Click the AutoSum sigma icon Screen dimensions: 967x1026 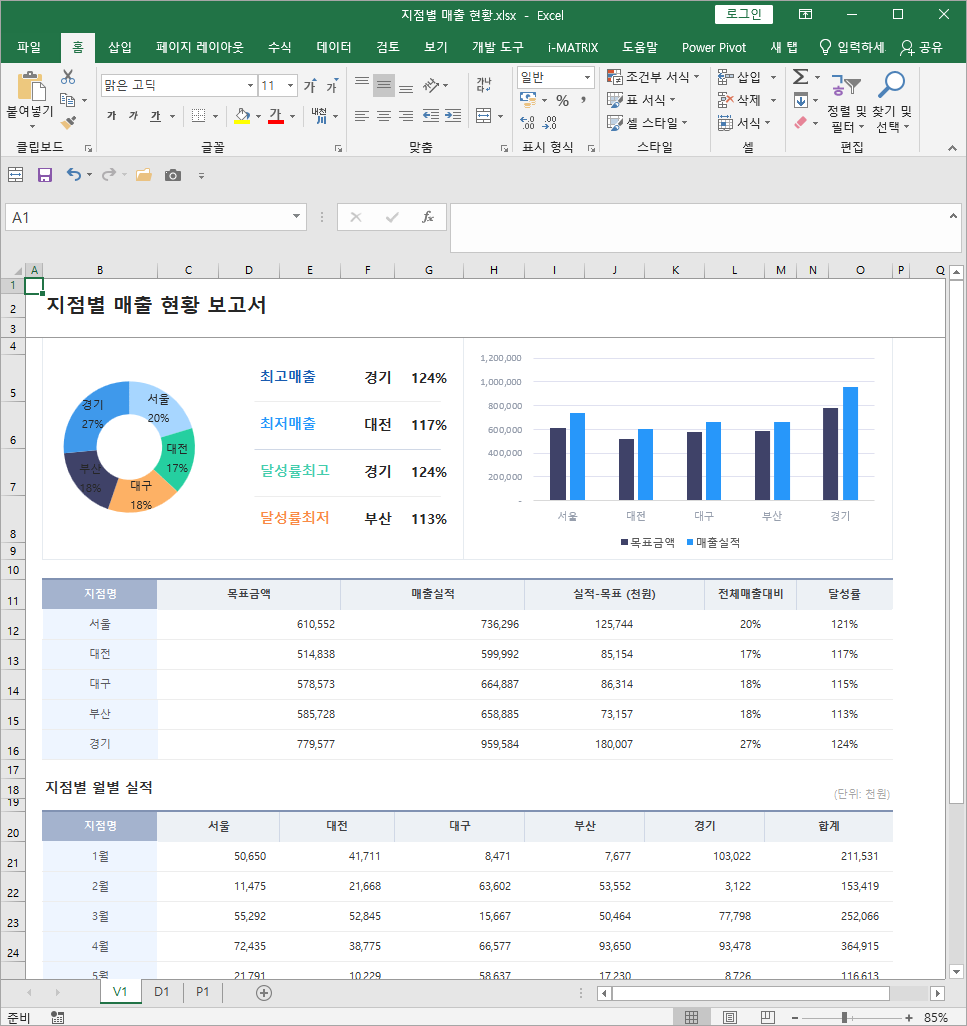(x=800, y=77)
